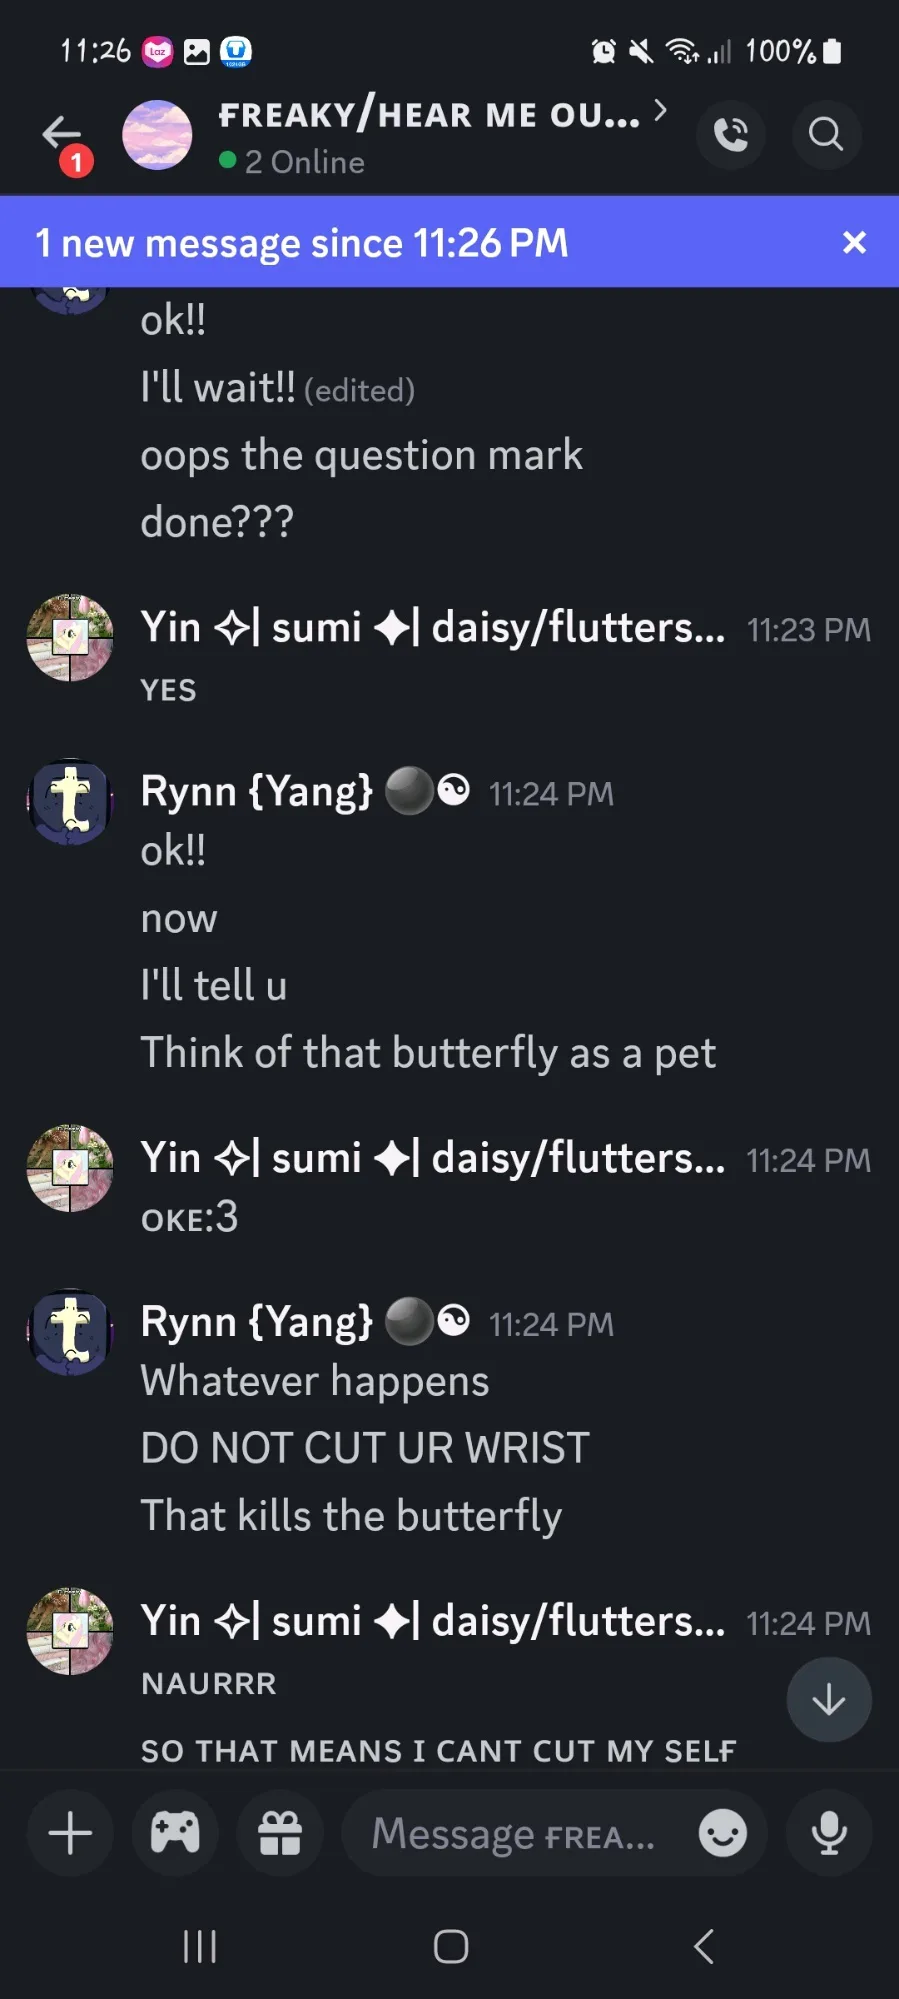Tap the Yin username above 'NAURRR'
Image resolution: width=899 pixels, height=1999 pixels.
pyautogui.click(x=432, y=1621)
